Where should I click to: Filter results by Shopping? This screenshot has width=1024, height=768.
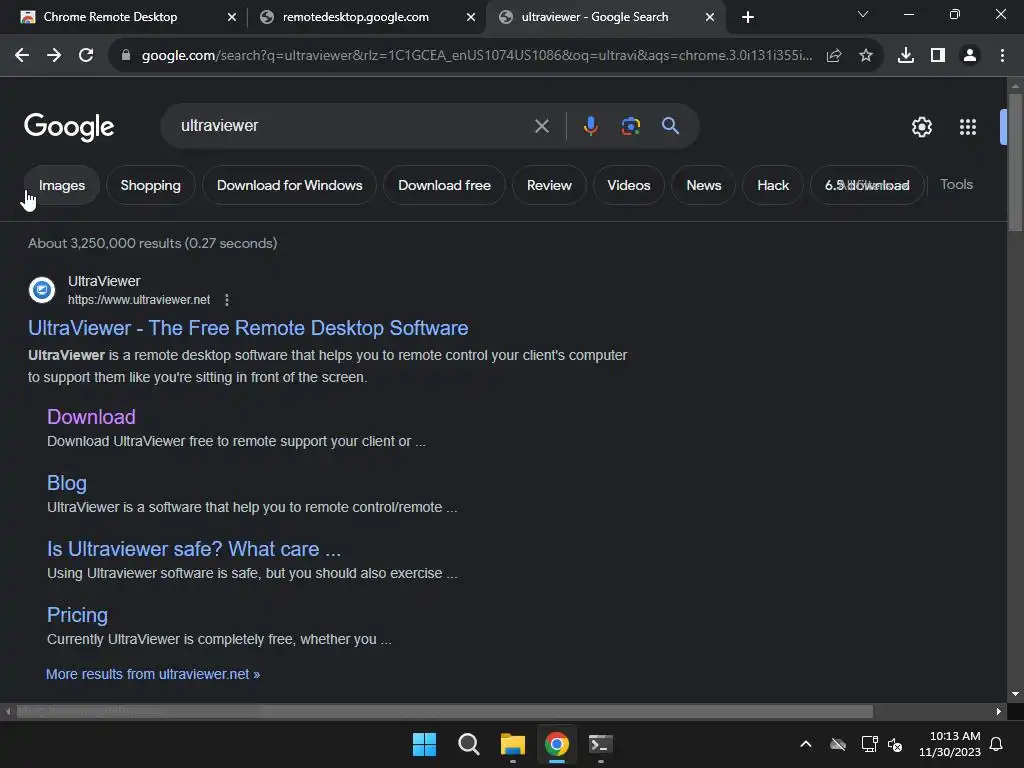pyautogui.click(x=151, y=185)
